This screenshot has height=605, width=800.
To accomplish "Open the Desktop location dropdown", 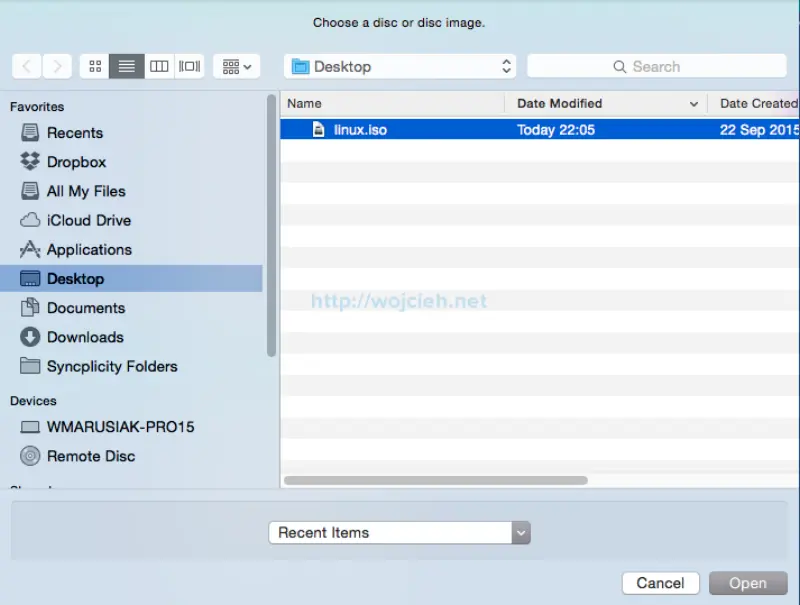I will click(x=398, y=65).
